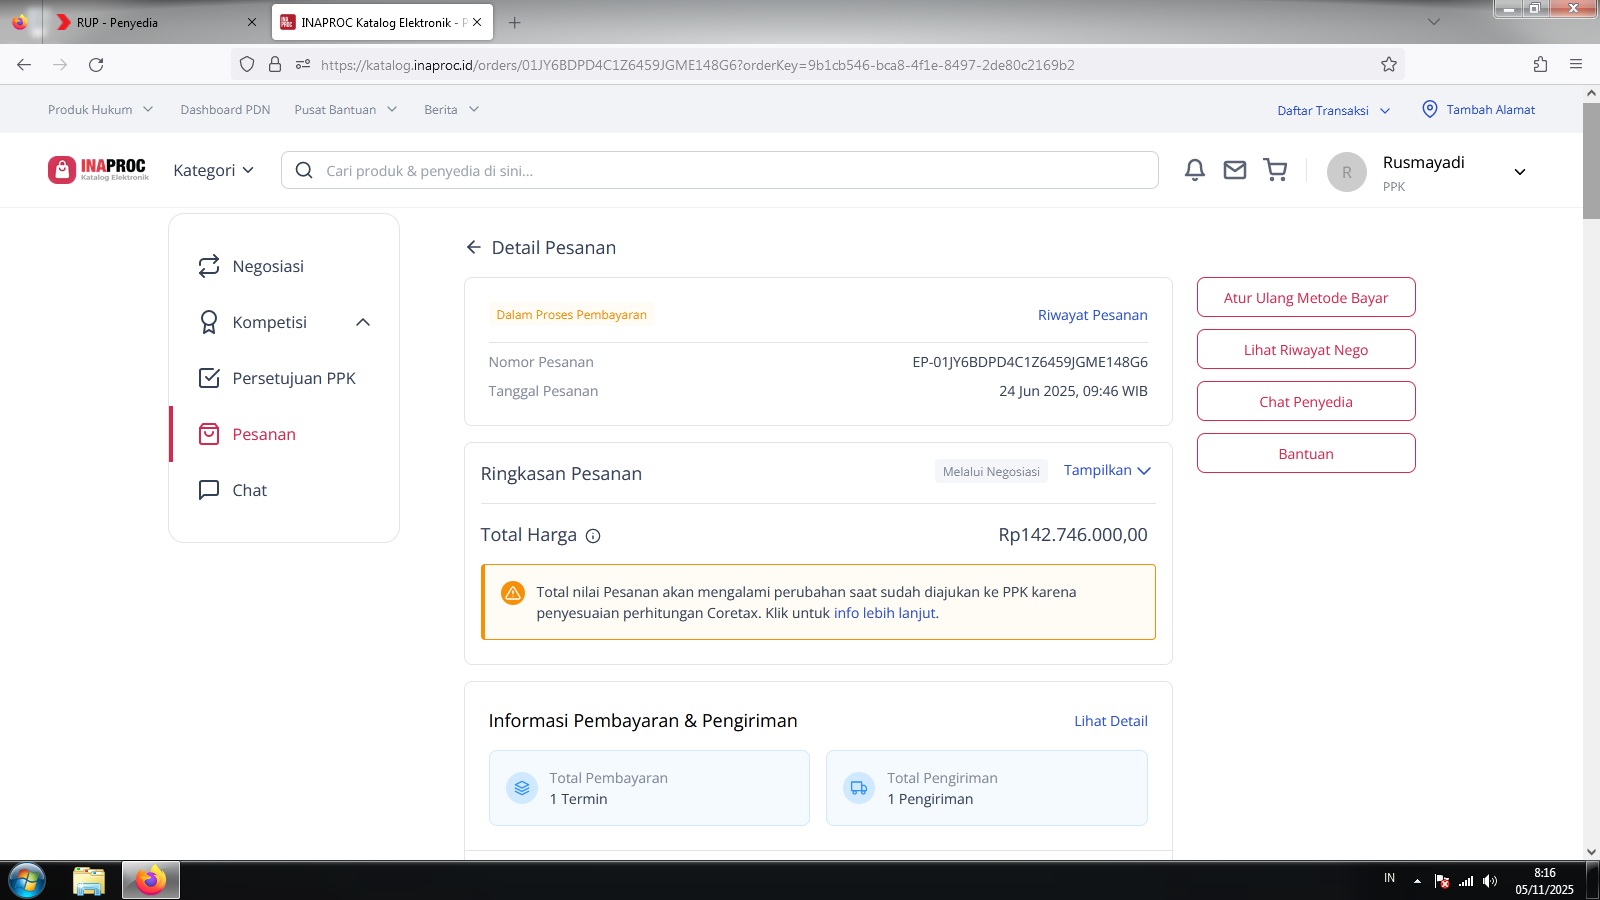1600x900 pixels.
Task: Open the Daftar Transaksi dropdown
Action: pyautogui.click(x=1333, y=111)
